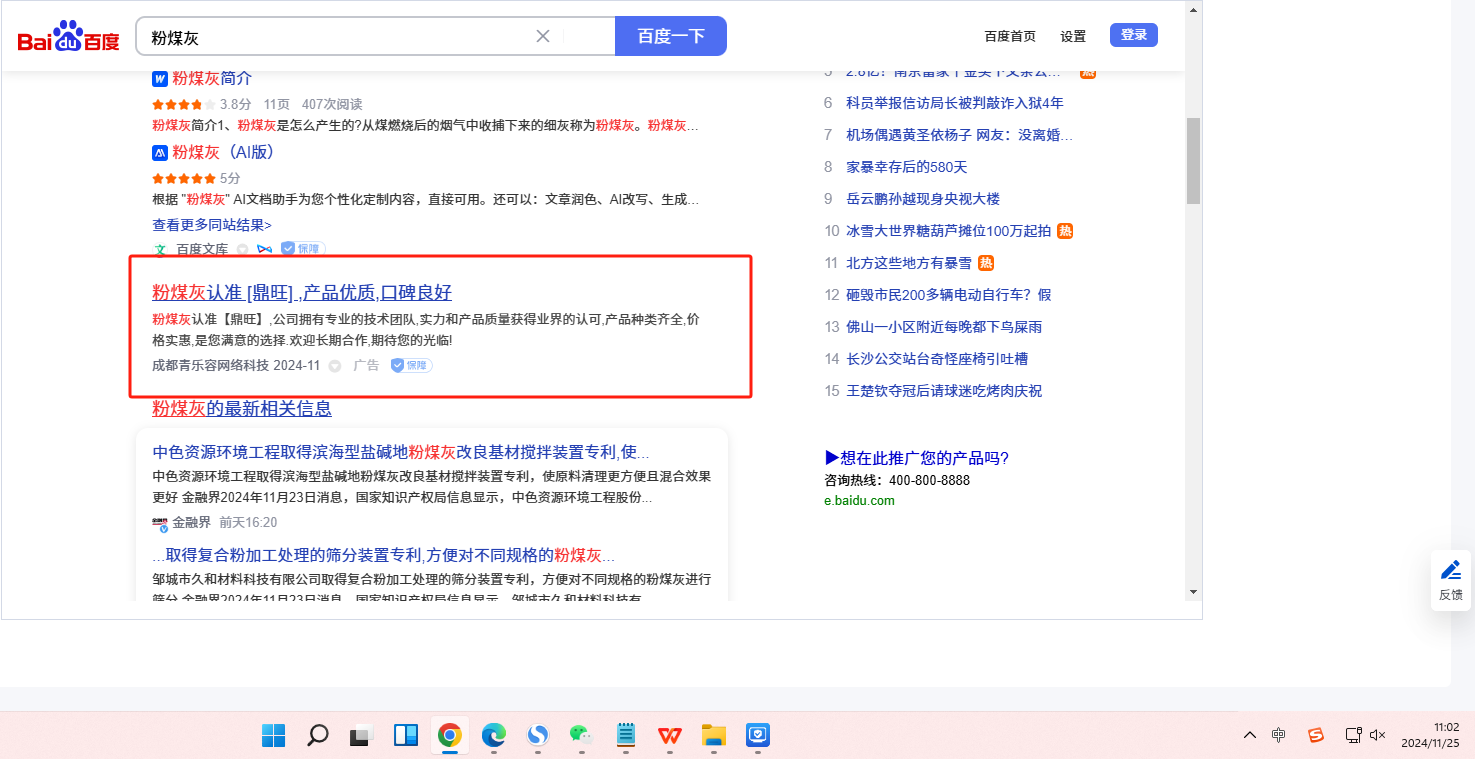Click the 登录 login button
The width and height of the screenshot is (1475, 759).
[1133, 35]
